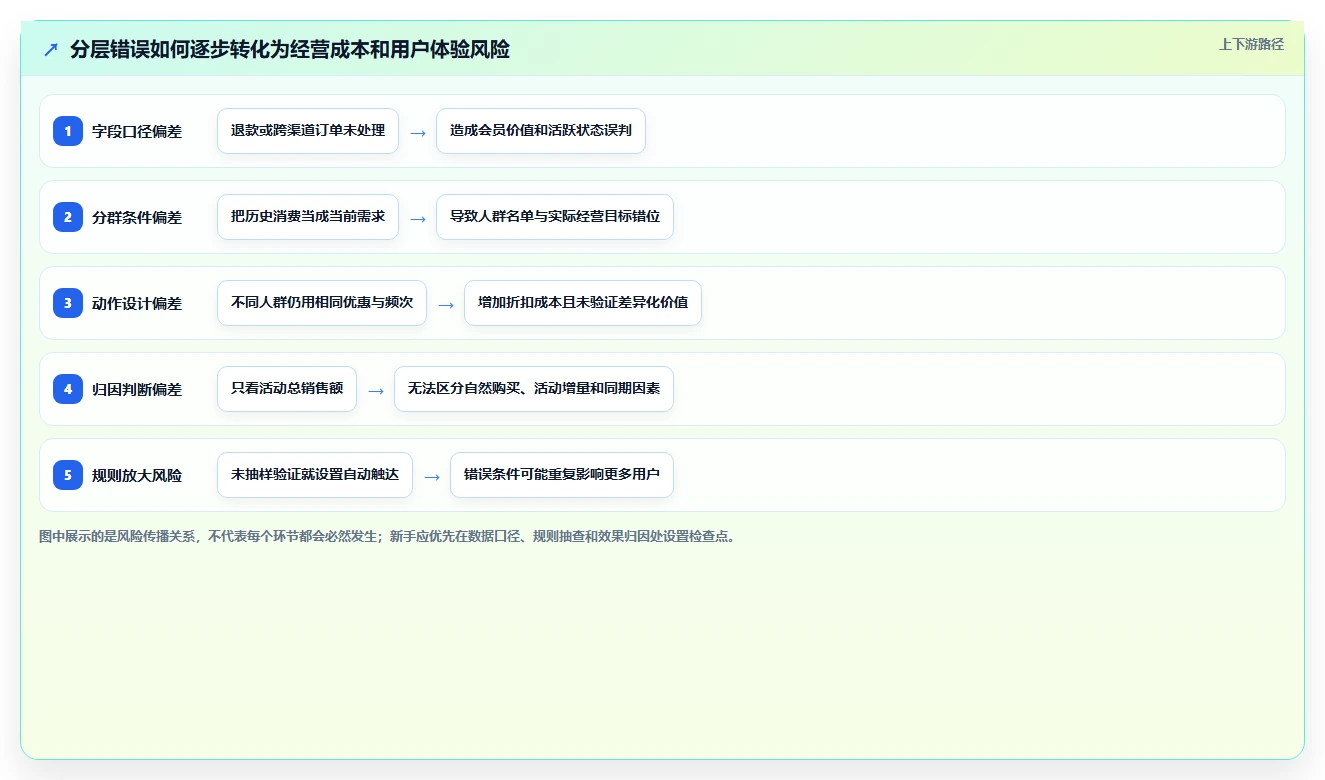The height and width of the screenshot is (780, 1325).
Task: Click the number 2 step badge
Action: click(x=68, y=217)
